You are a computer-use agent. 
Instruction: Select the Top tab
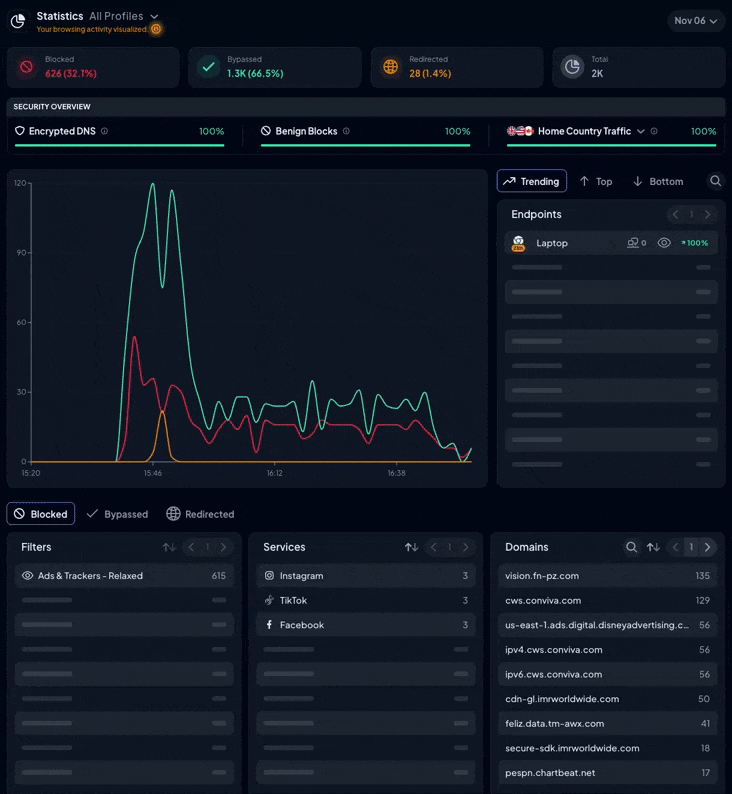(595, 181)
